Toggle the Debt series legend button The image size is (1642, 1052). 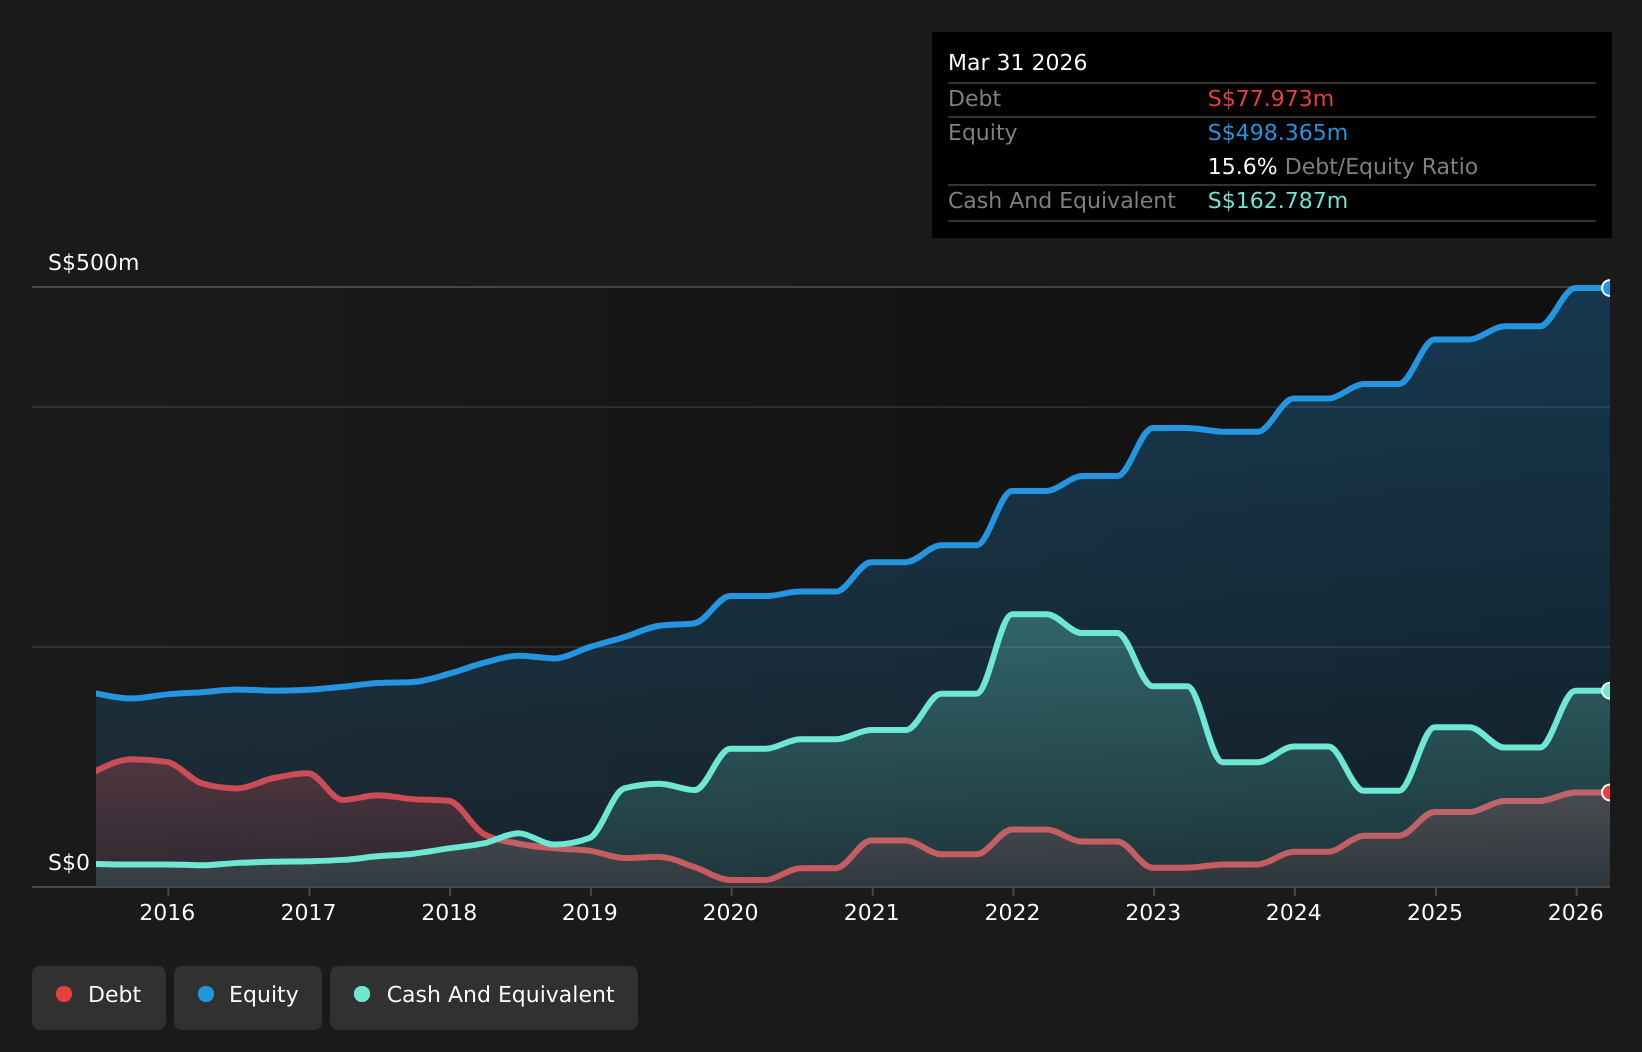pos(99,997)
